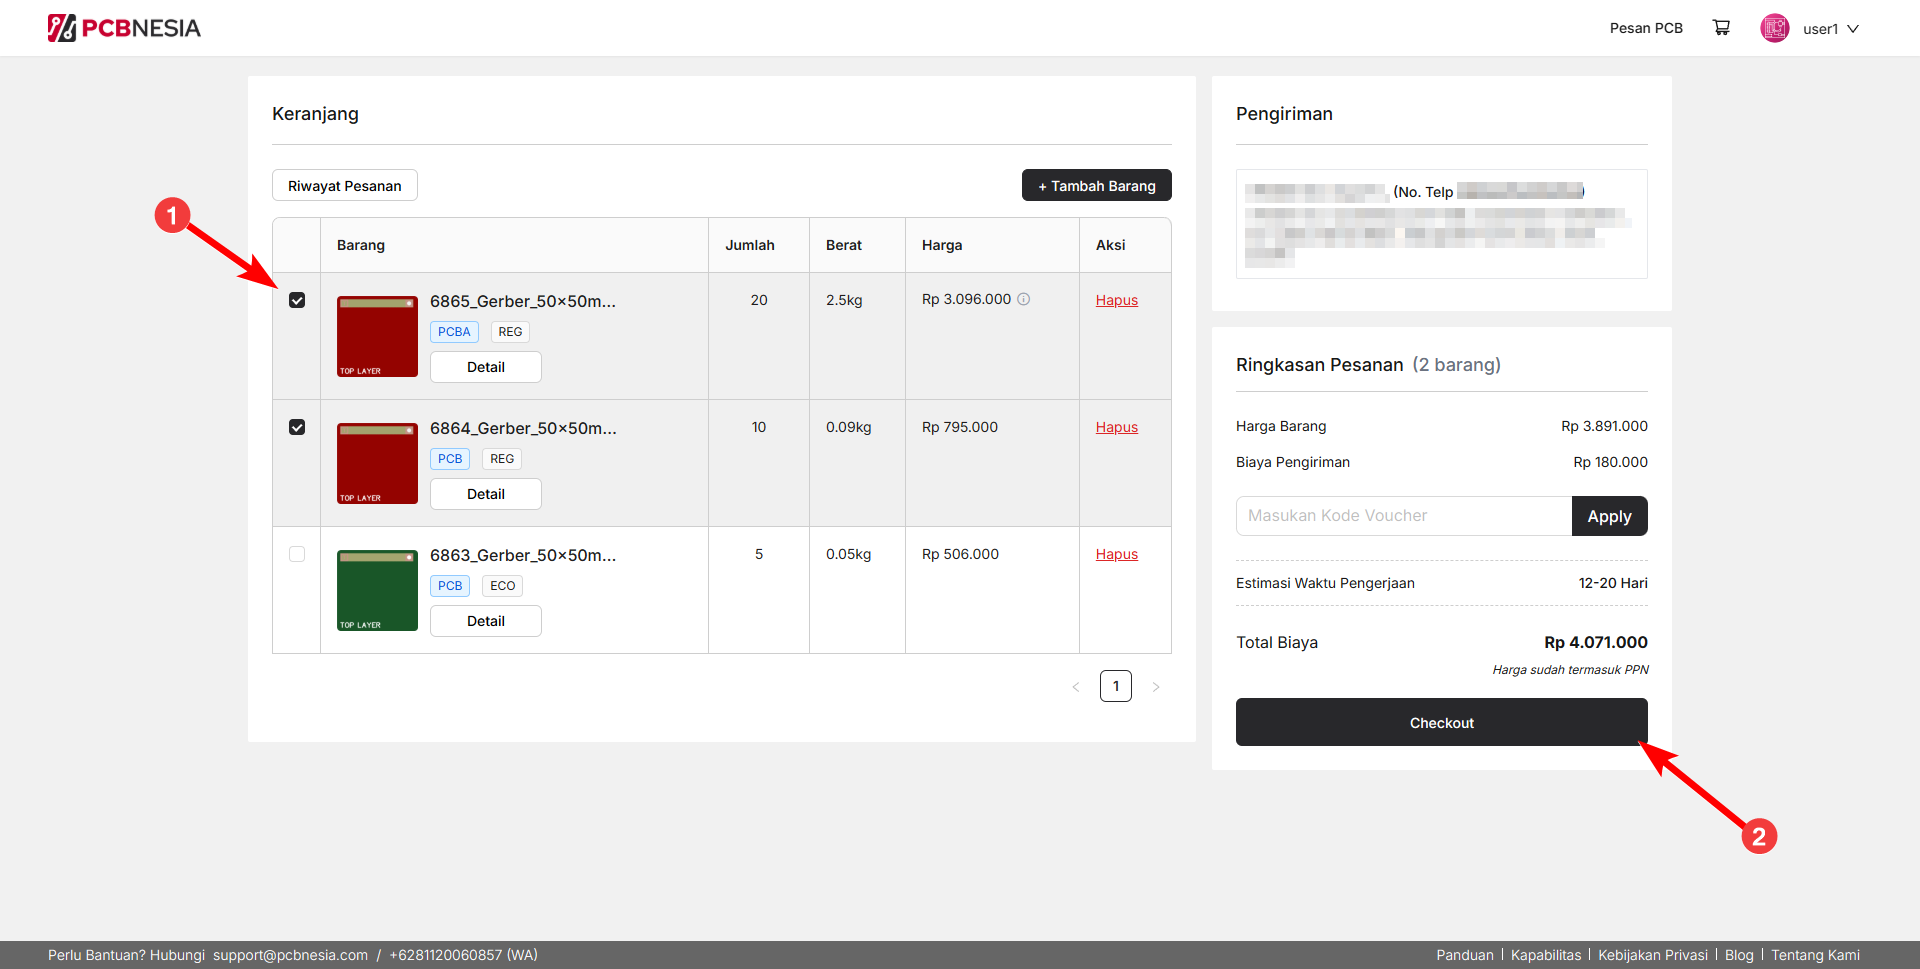This screenshot has height=969, width=1920.
Task: Click support@pcbnesia.com email link
Action: tap(290, 955)
